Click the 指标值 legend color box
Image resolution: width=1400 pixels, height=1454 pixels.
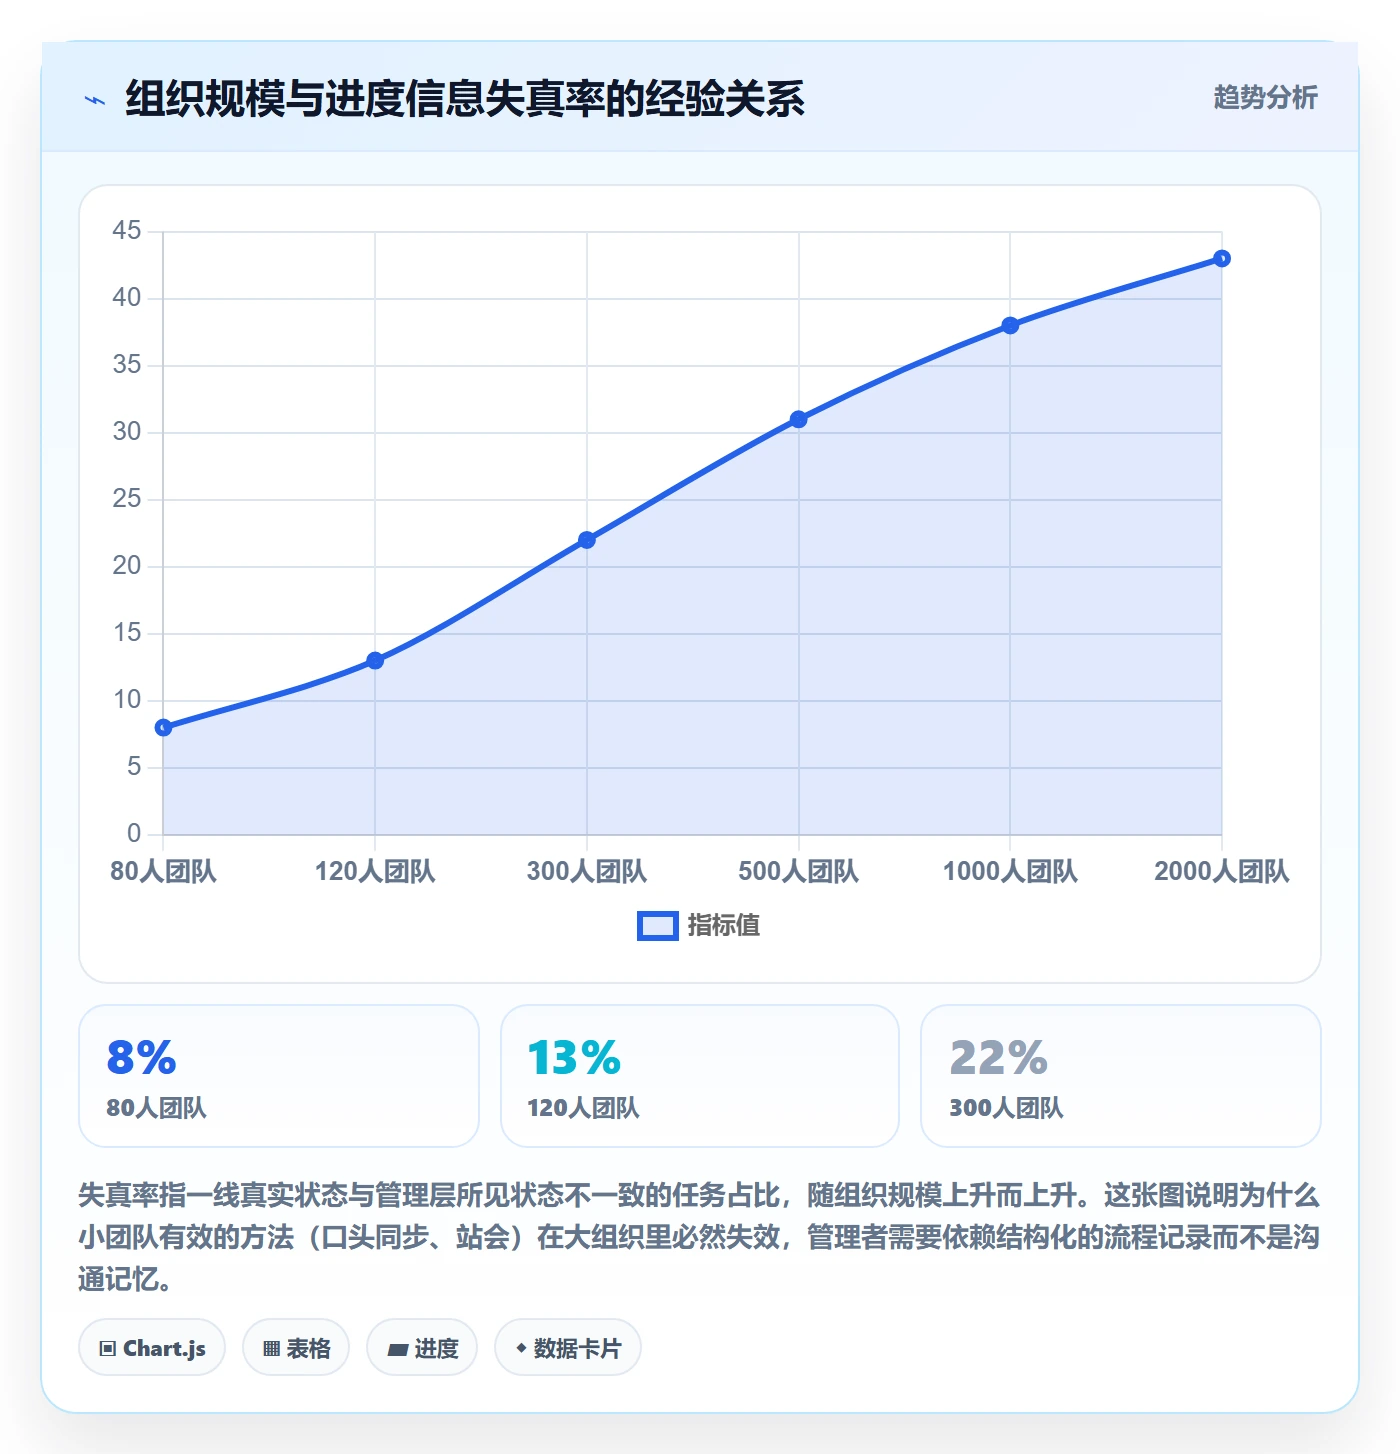click(x=658, y=926)
